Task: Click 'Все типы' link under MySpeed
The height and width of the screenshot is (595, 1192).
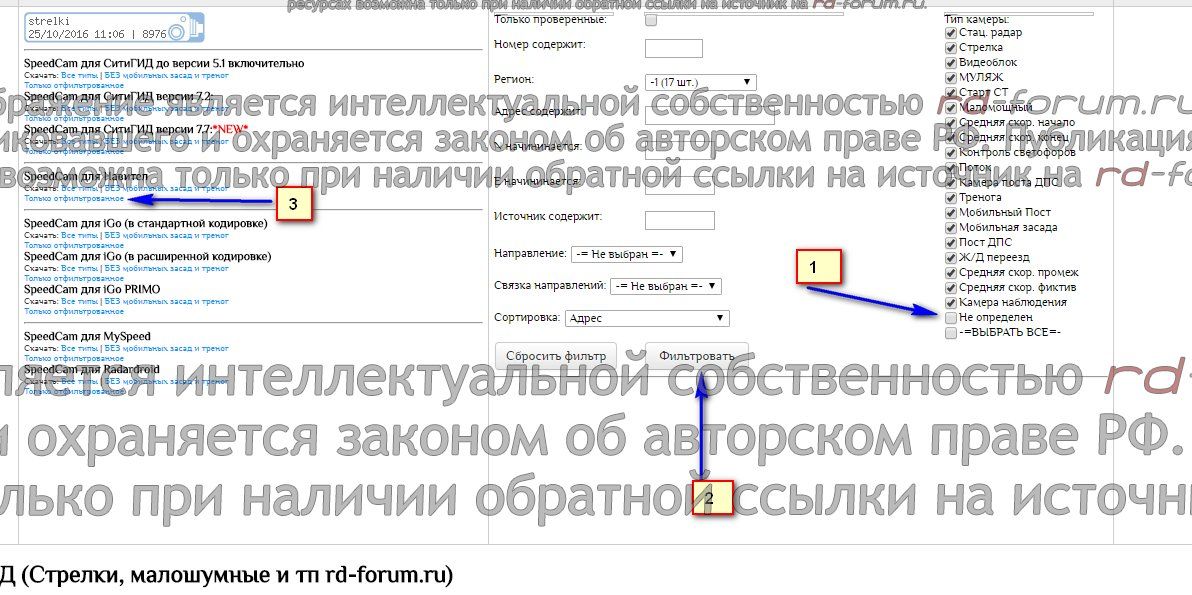Action: [80, 348]
